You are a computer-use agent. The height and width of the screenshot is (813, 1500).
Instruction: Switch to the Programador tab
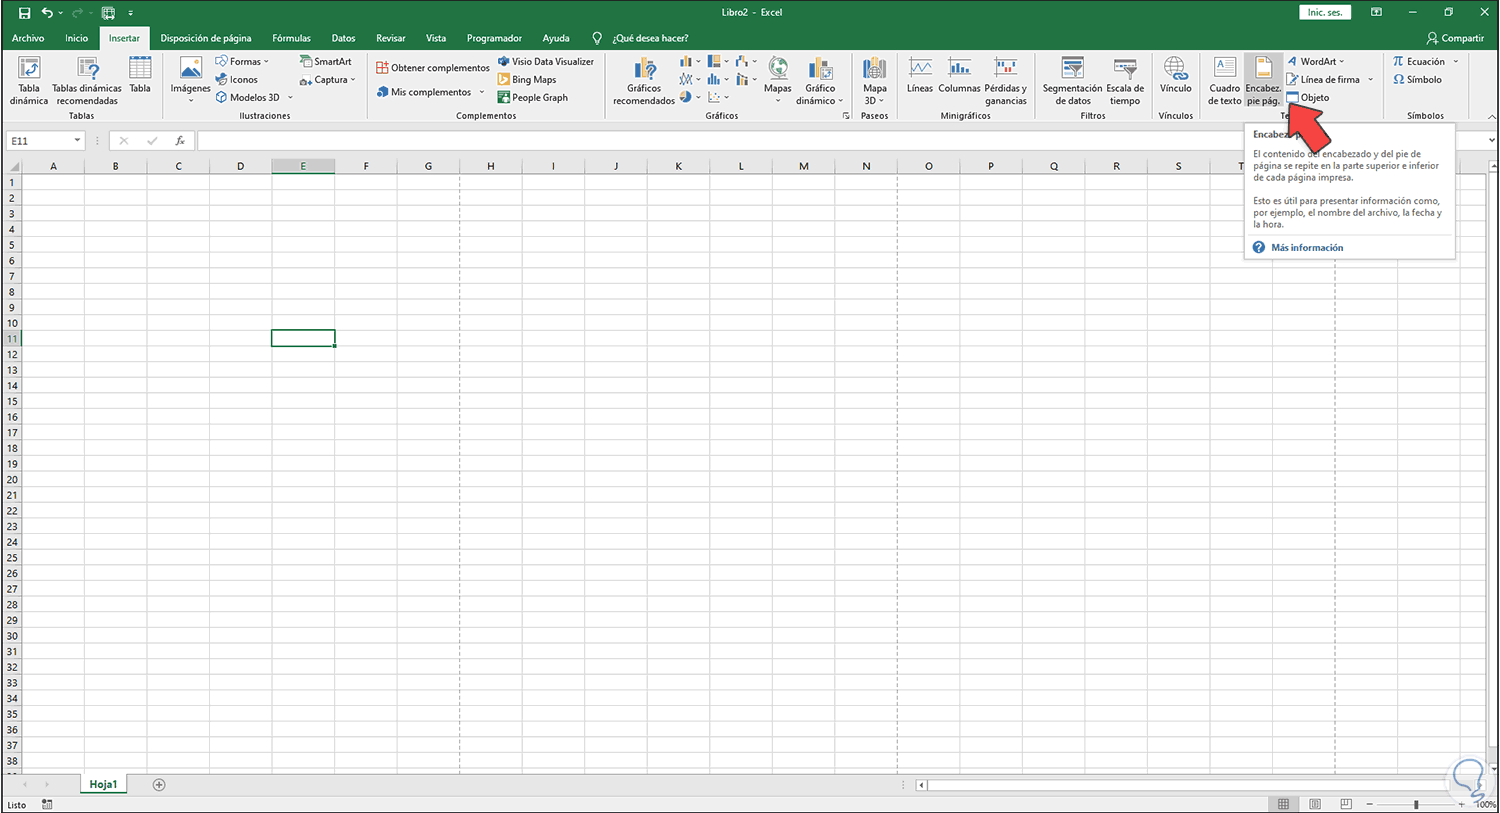coord(494,38)
